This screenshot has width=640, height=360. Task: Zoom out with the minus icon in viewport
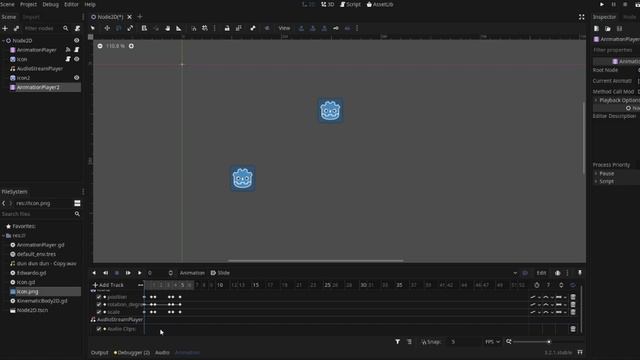click(100, 46)
